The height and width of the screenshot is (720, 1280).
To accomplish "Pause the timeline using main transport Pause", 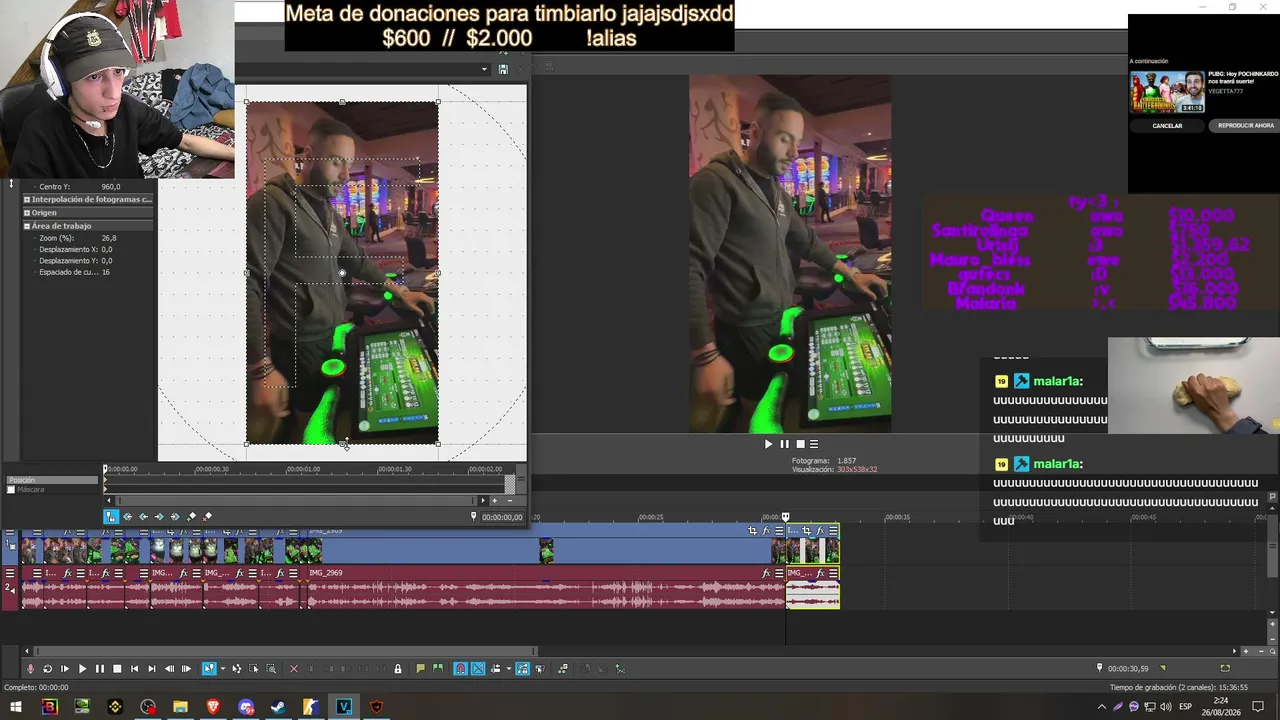I will click(99, 669).
